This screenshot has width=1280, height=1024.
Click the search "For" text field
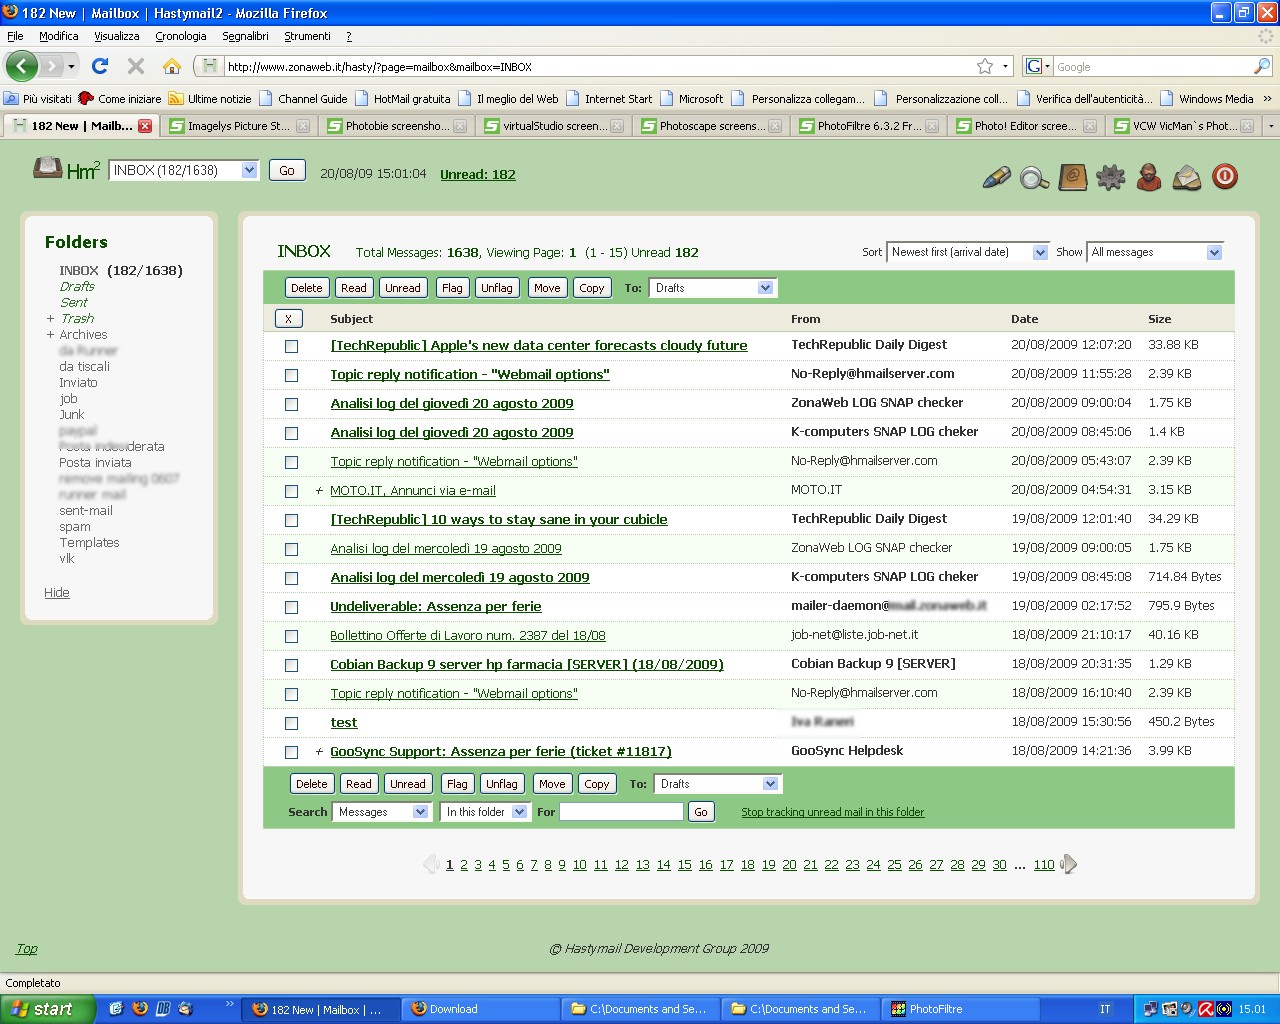pyautogui.click(x=621, y=812)
